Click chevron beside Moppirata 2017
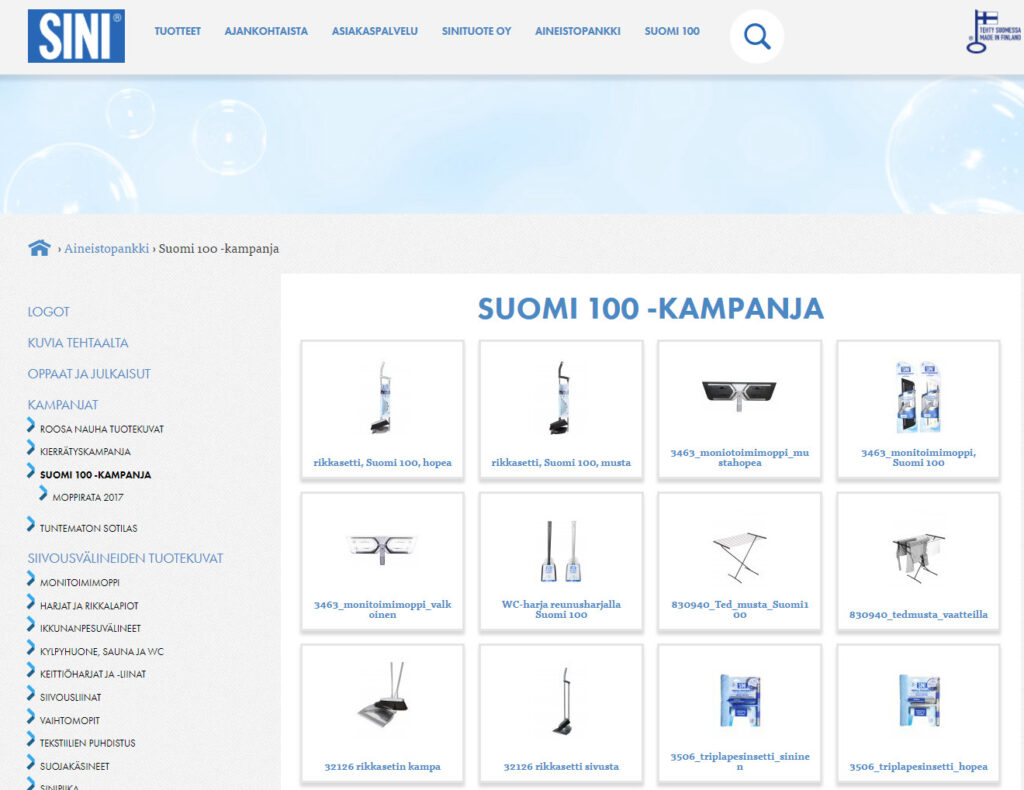Image resolution: width=1024 pixels, height=790 pixels. [x=43, y=494]
